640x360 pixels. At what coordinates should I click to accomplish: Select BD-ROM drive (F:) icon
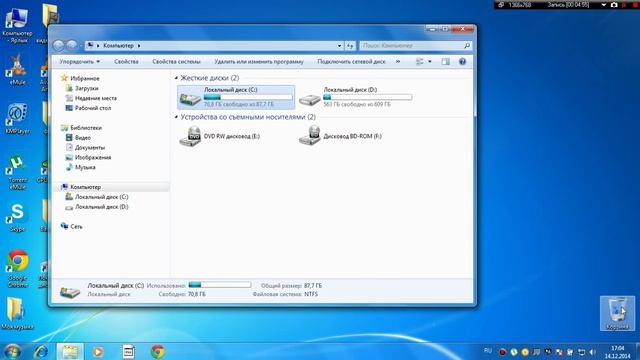coord(310,136)
